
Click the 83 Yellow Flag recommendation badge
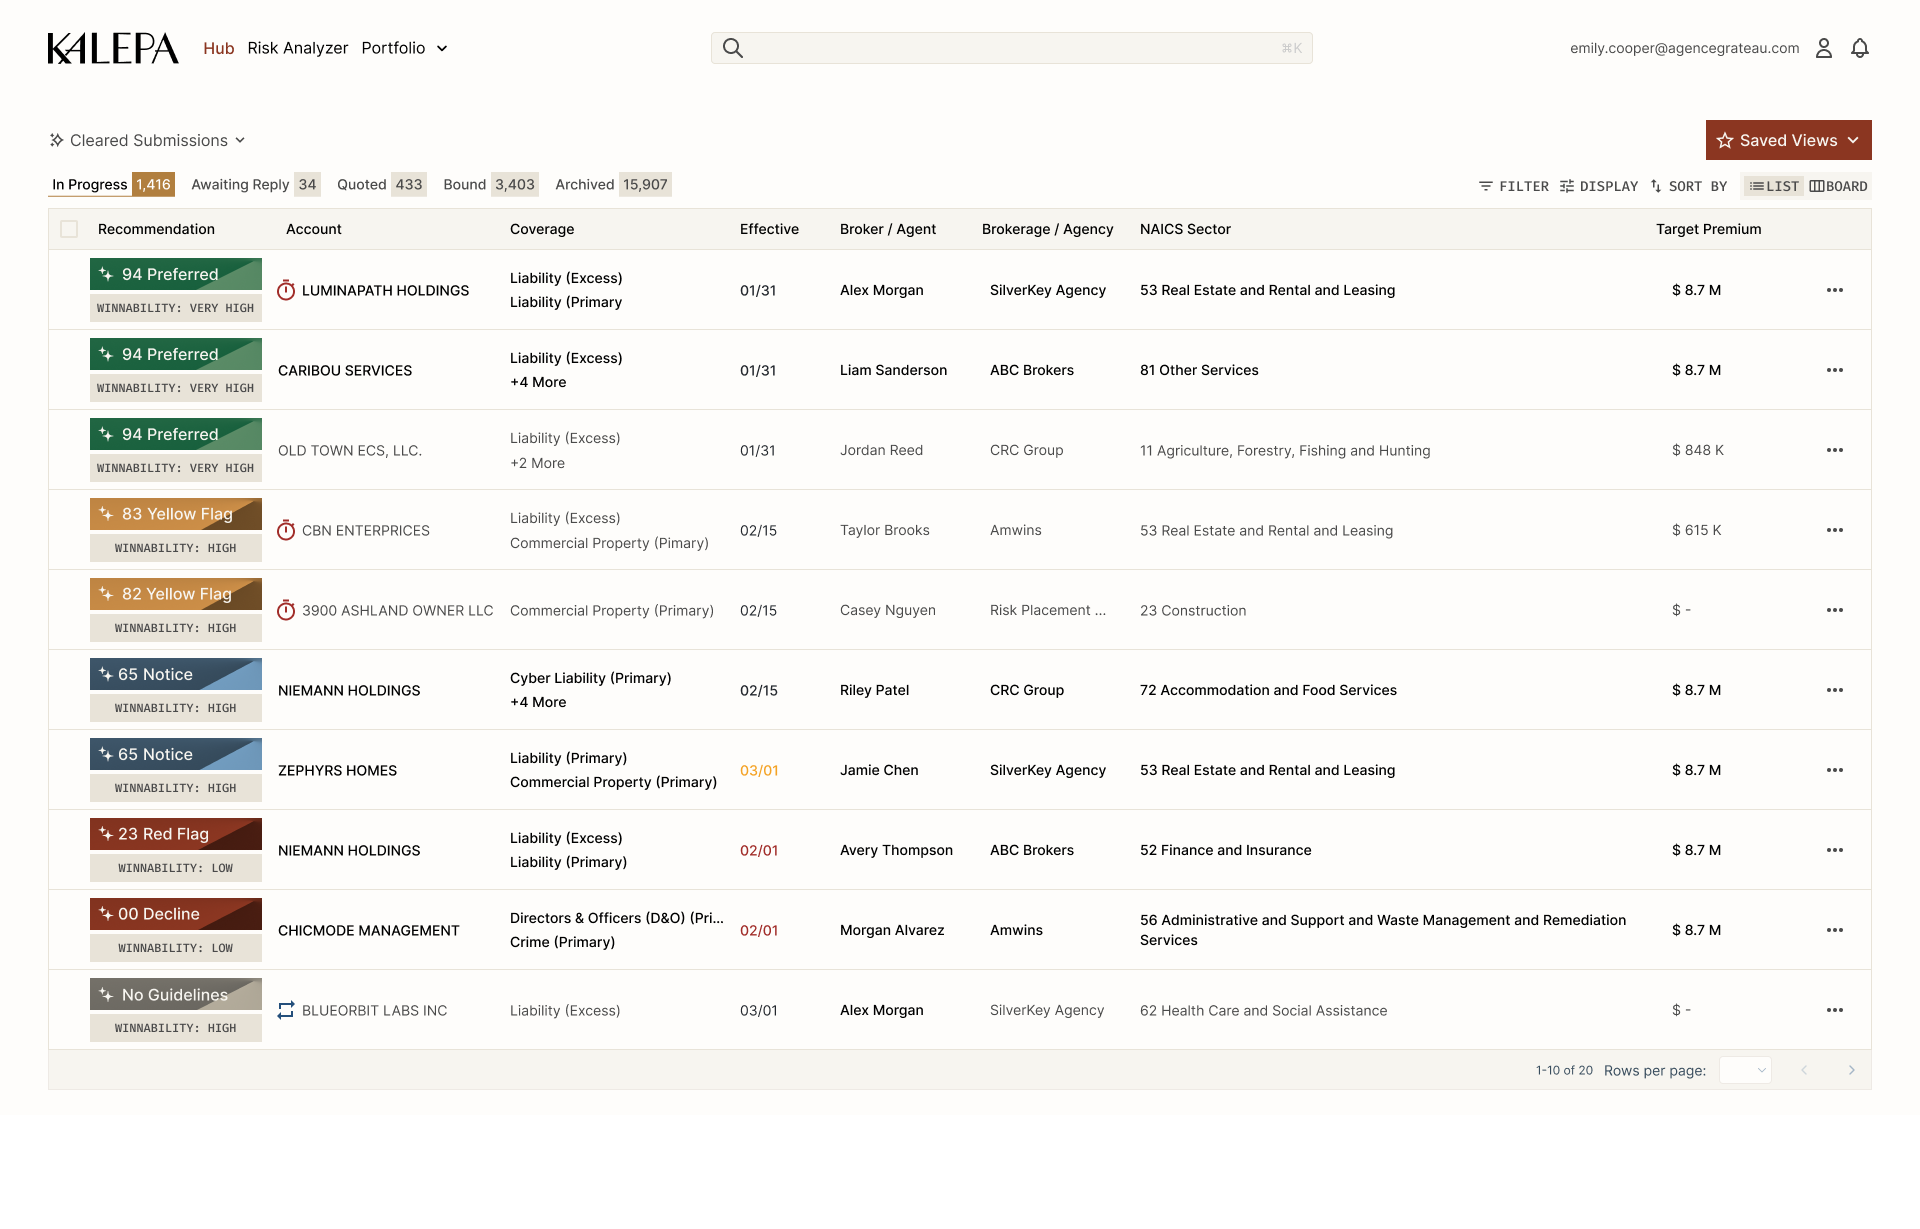coord(176,514)
